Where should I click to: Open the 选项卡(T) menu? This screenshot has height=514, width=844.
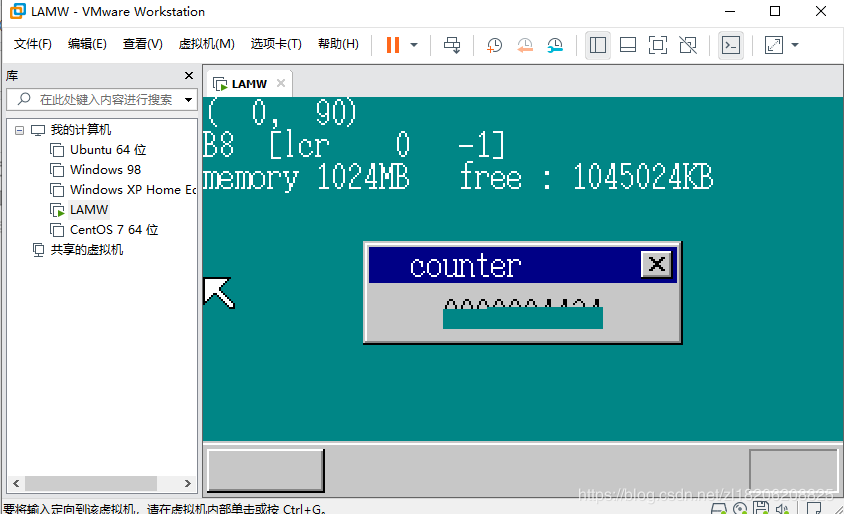[276, 44]
